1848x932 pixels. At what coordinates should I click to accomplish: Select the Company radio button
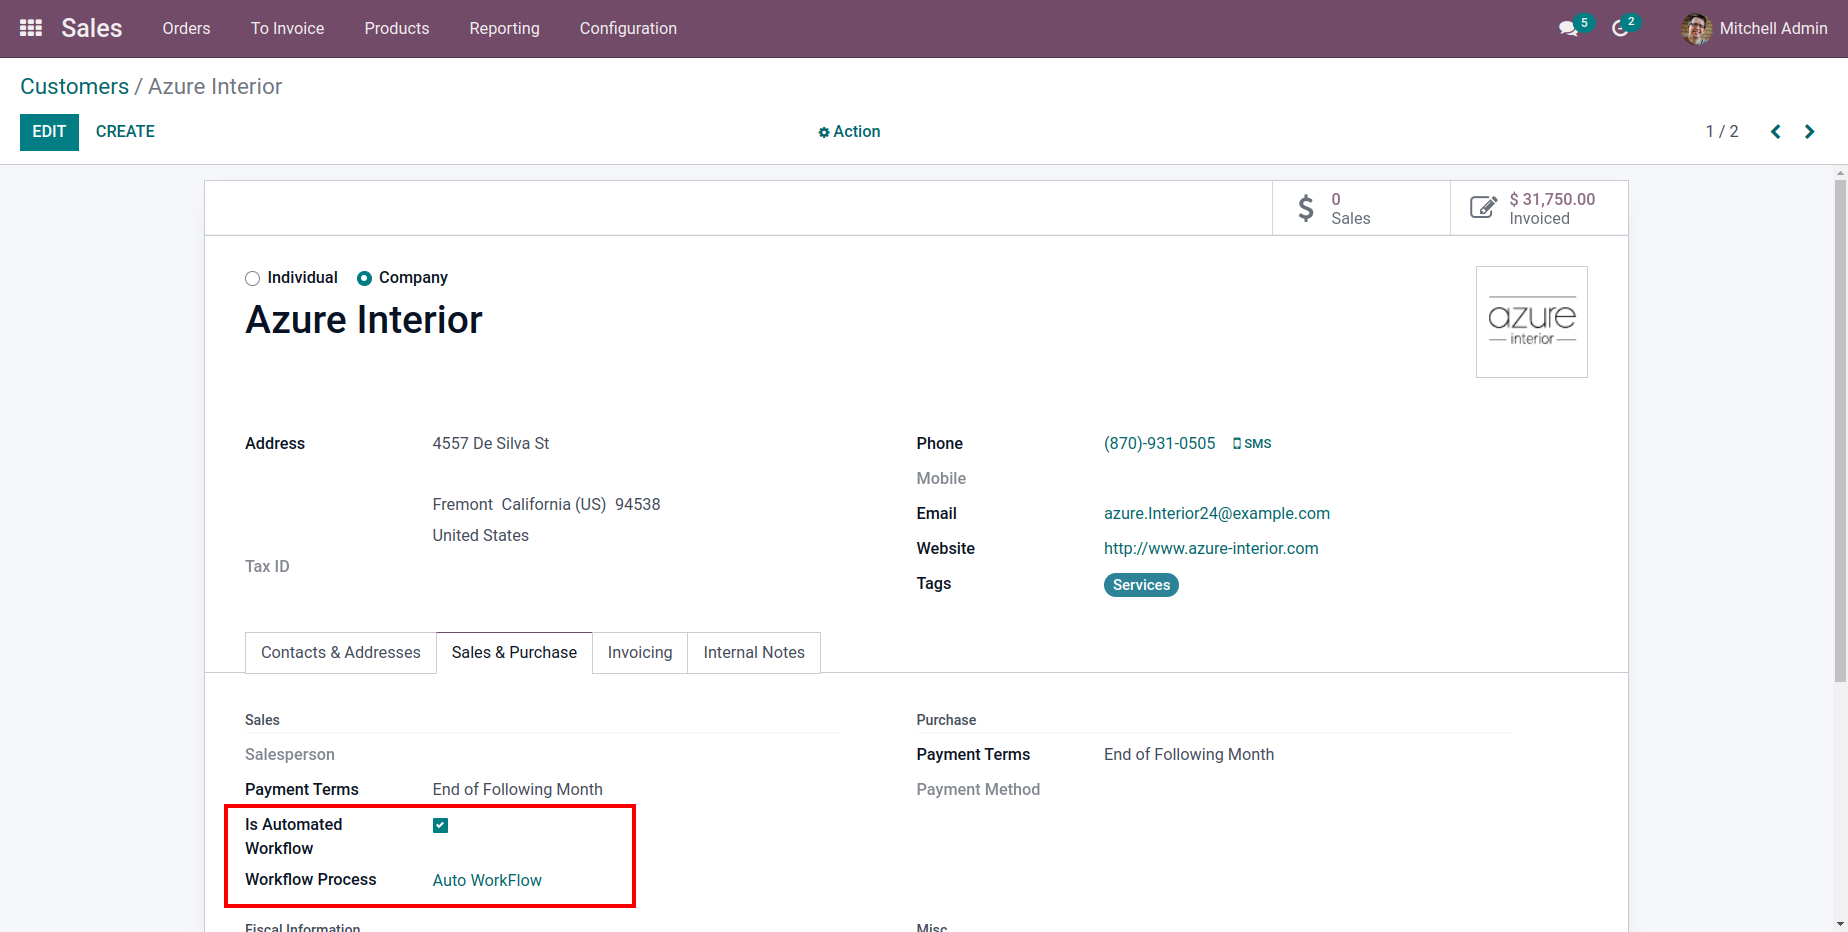364,278
